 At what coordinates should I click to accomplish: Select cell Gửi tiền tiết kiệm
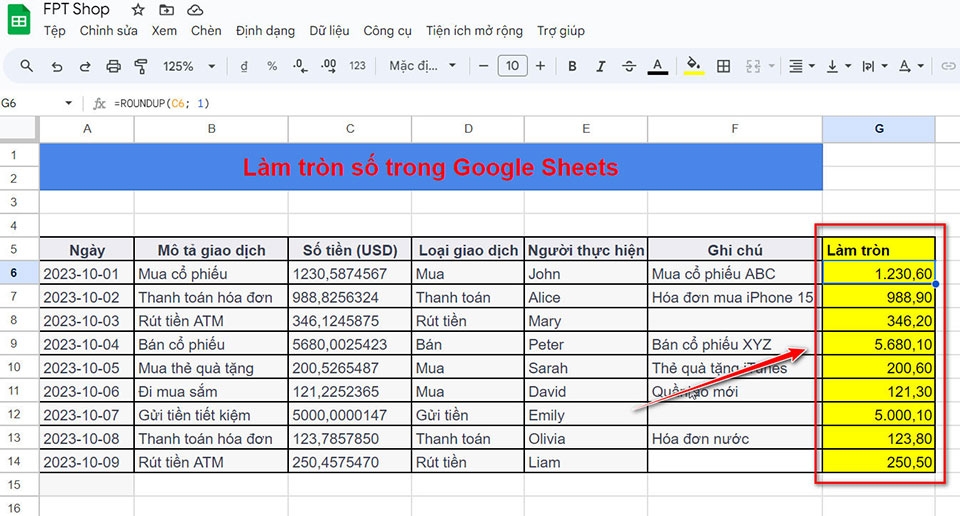pos(211,415)
